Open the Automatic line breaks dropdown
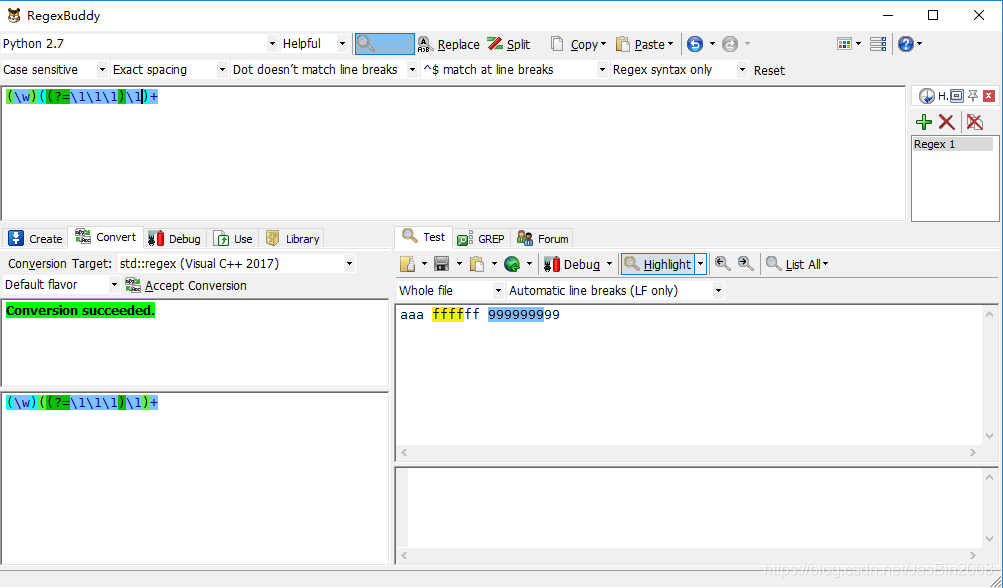 pos(615,290)
